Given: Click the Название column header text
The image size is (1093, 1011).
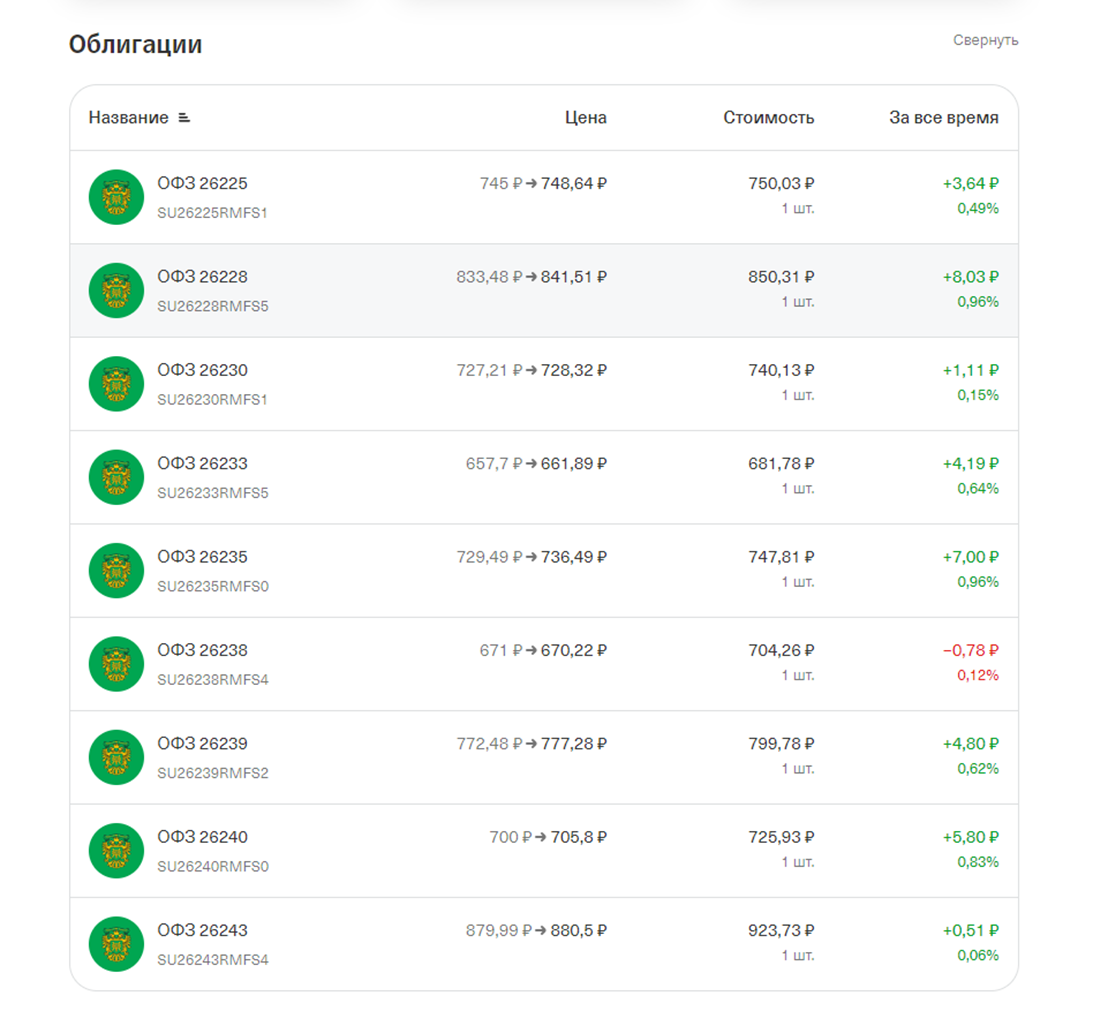Looking at the screenshot, I should [128, 118].
